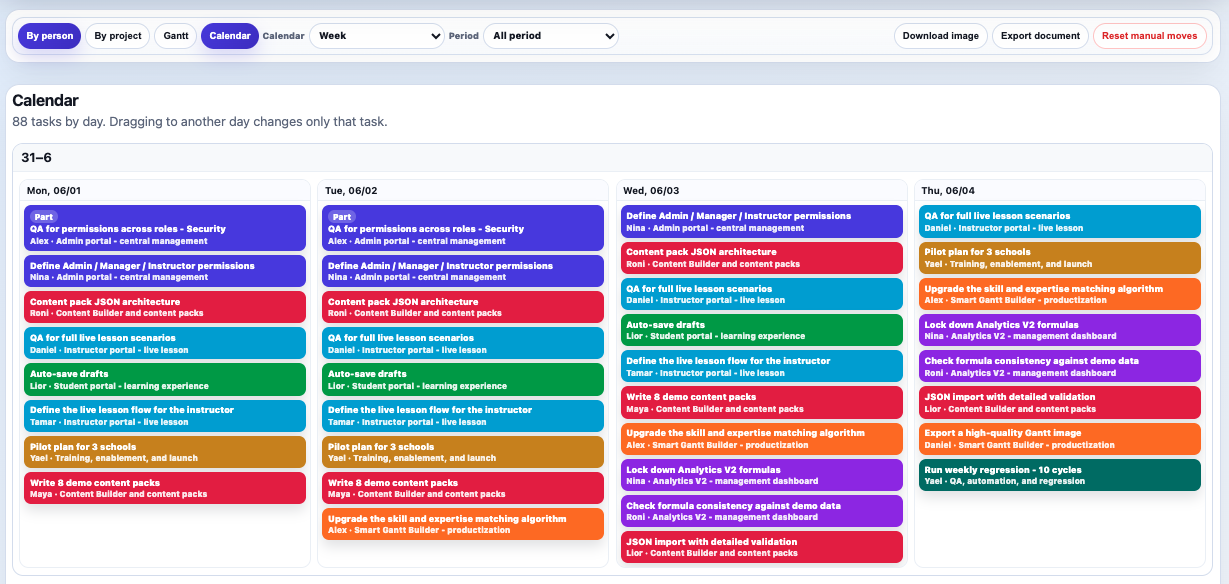1229x584 pixels.
Task: Click the Mon, 06/01 day header
Action: click(53, 190)
